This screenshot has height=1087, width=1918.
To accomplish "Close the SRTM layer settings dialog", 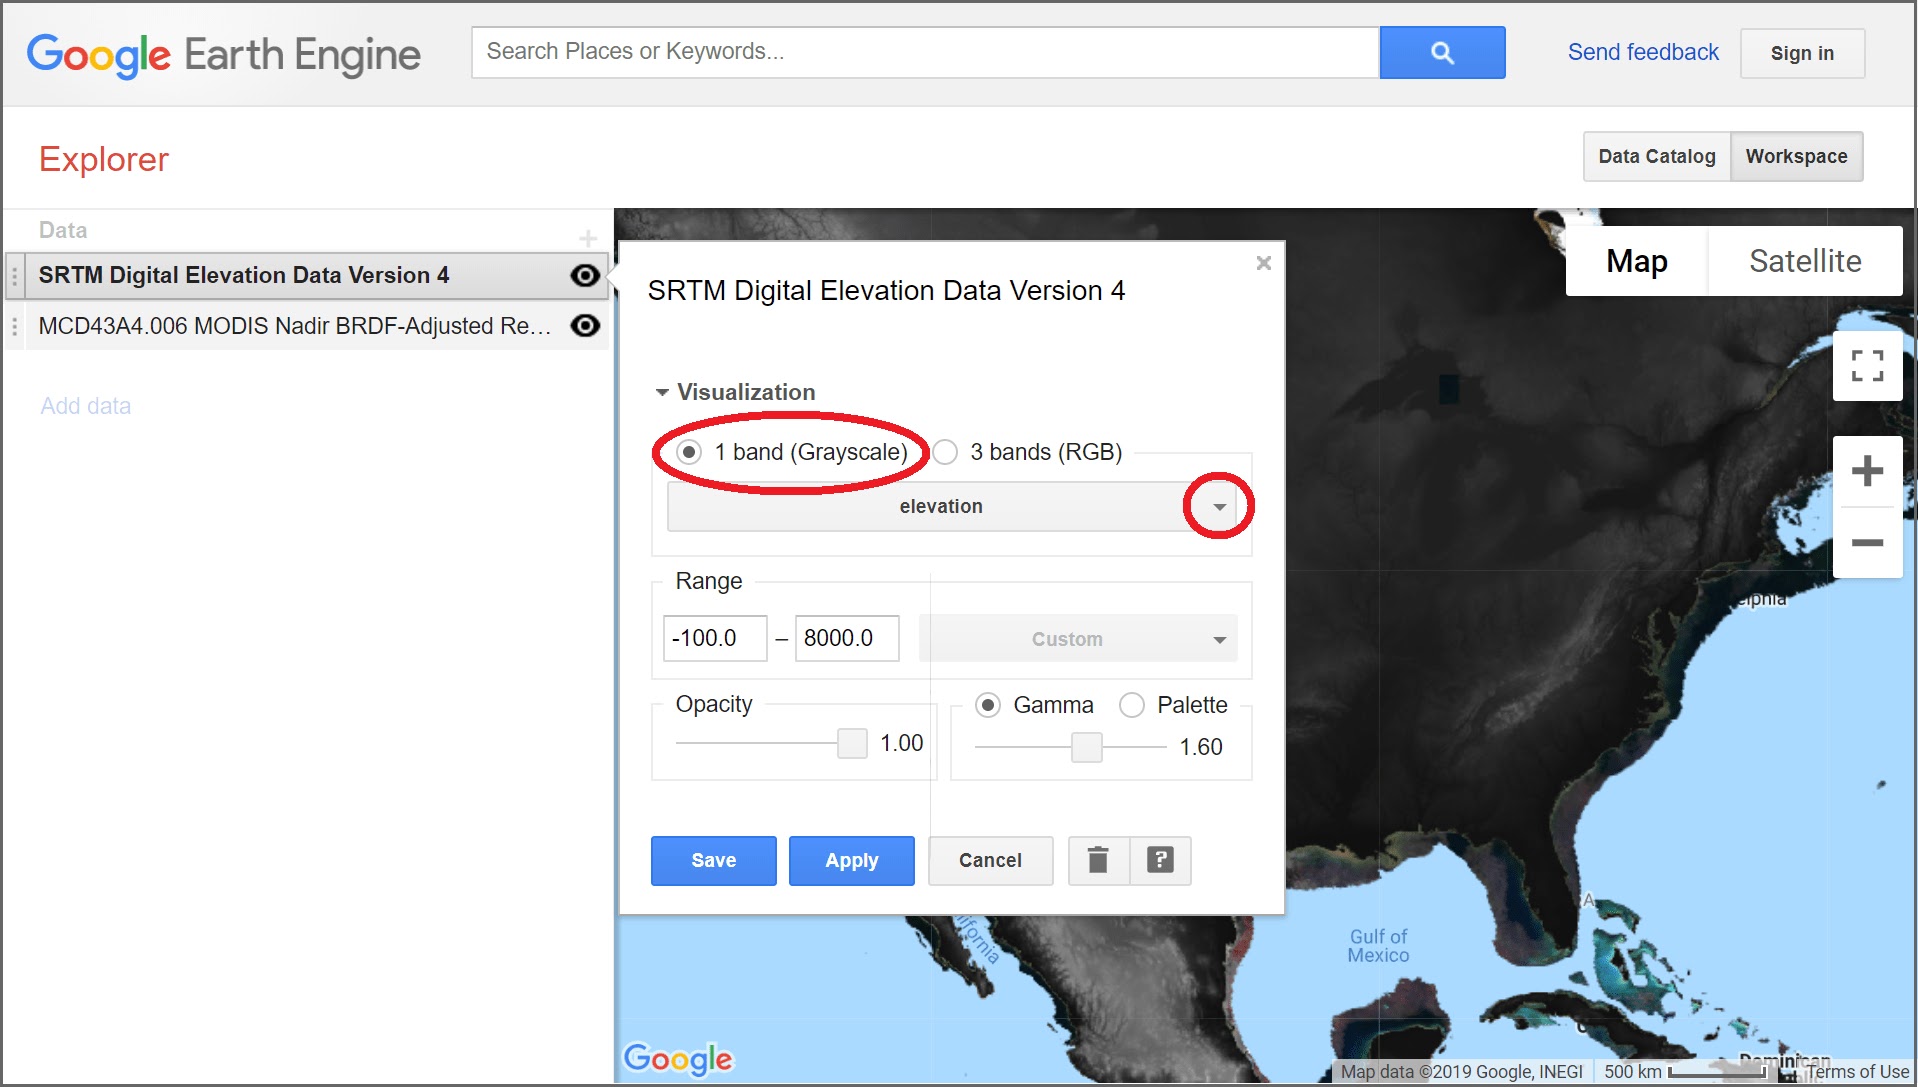I will (x=1264, y=263).
